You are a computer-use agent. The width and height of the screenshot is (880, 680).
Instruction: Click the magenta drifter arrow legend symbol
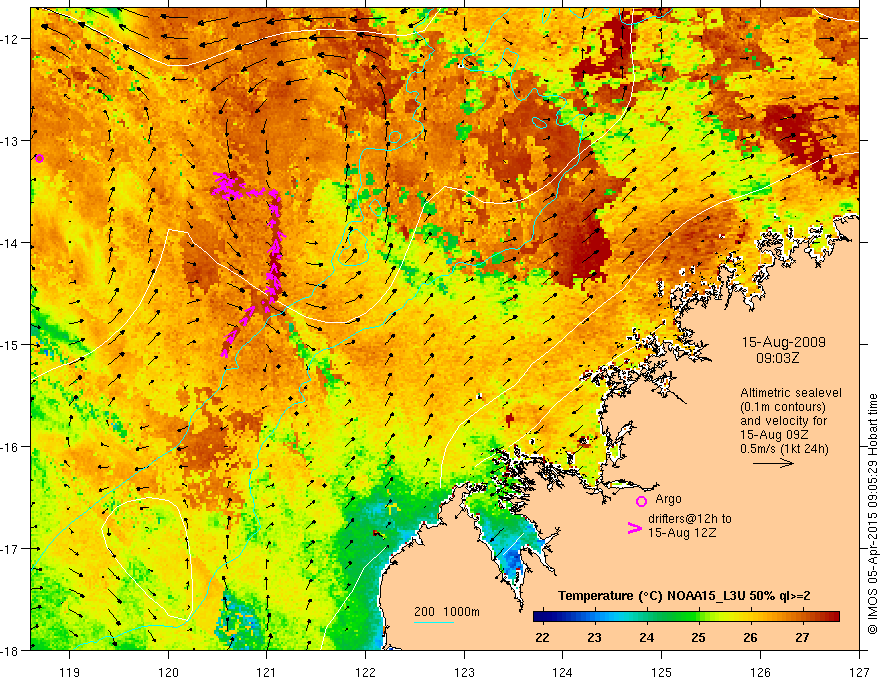634,528
